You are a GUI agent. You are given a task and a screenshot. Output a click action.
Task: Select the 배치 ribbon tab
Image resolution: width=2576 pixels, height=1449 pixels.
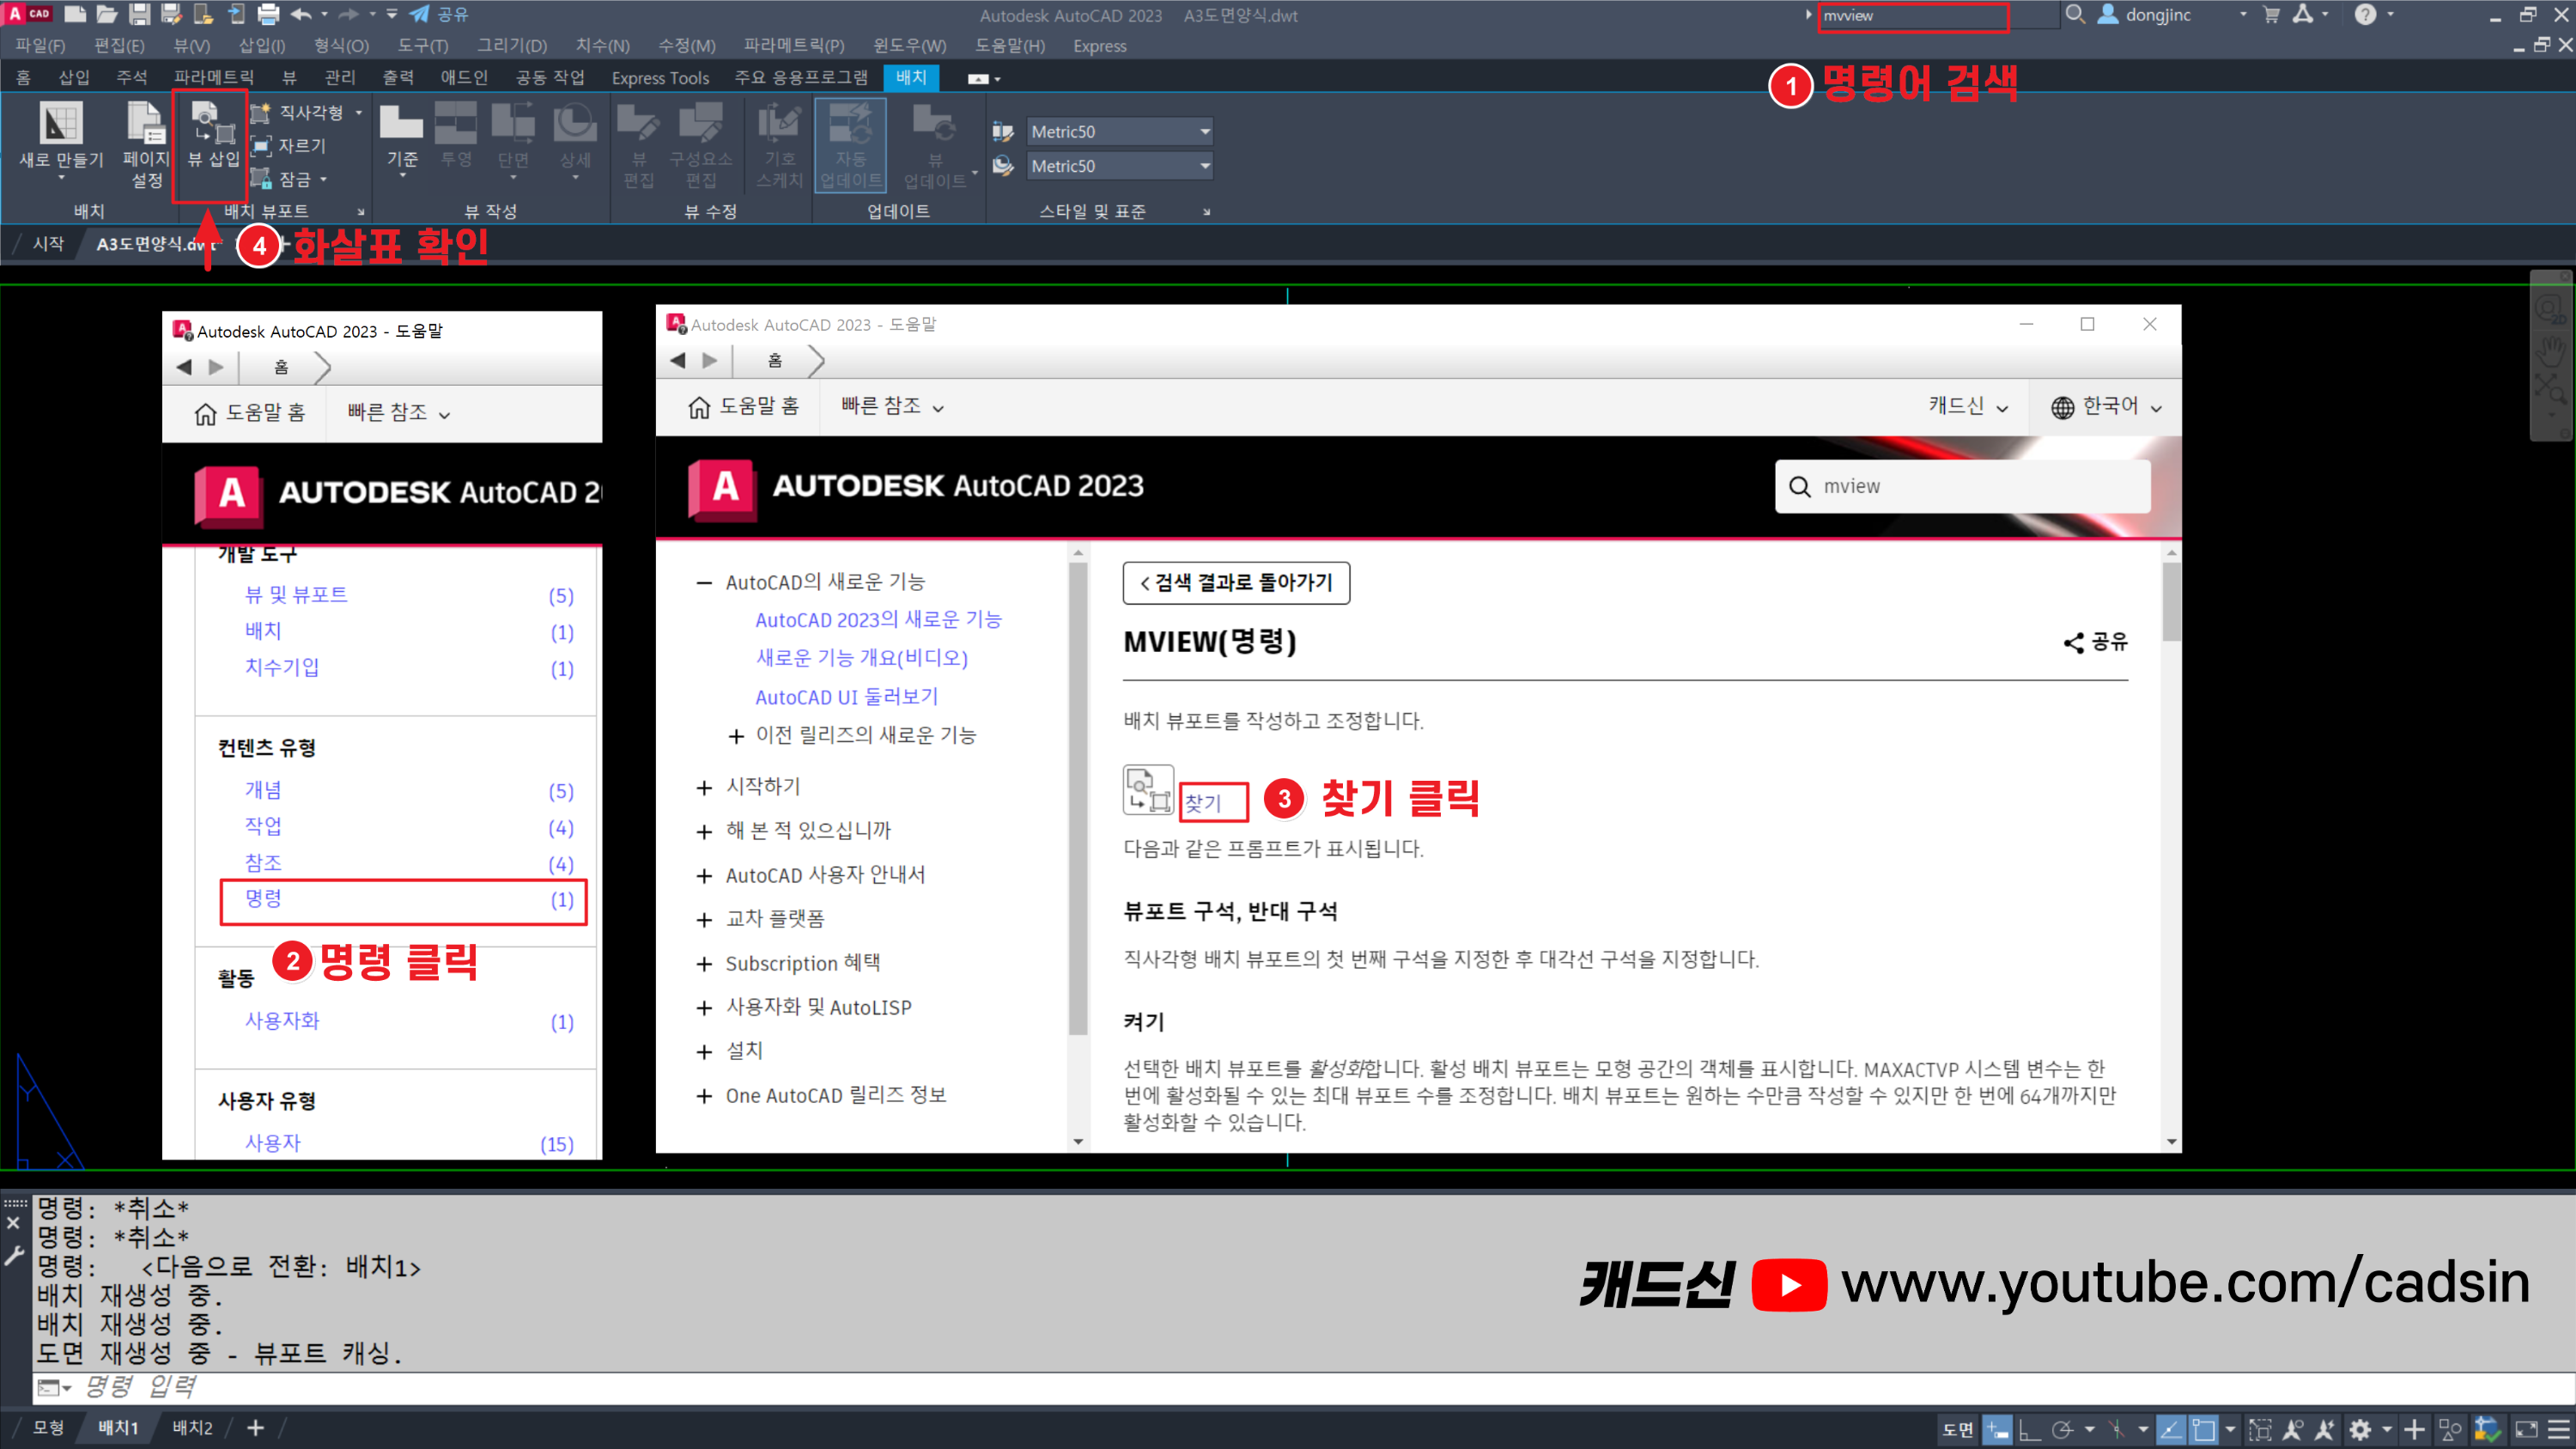pyautogui.click(x=911, y=77)
